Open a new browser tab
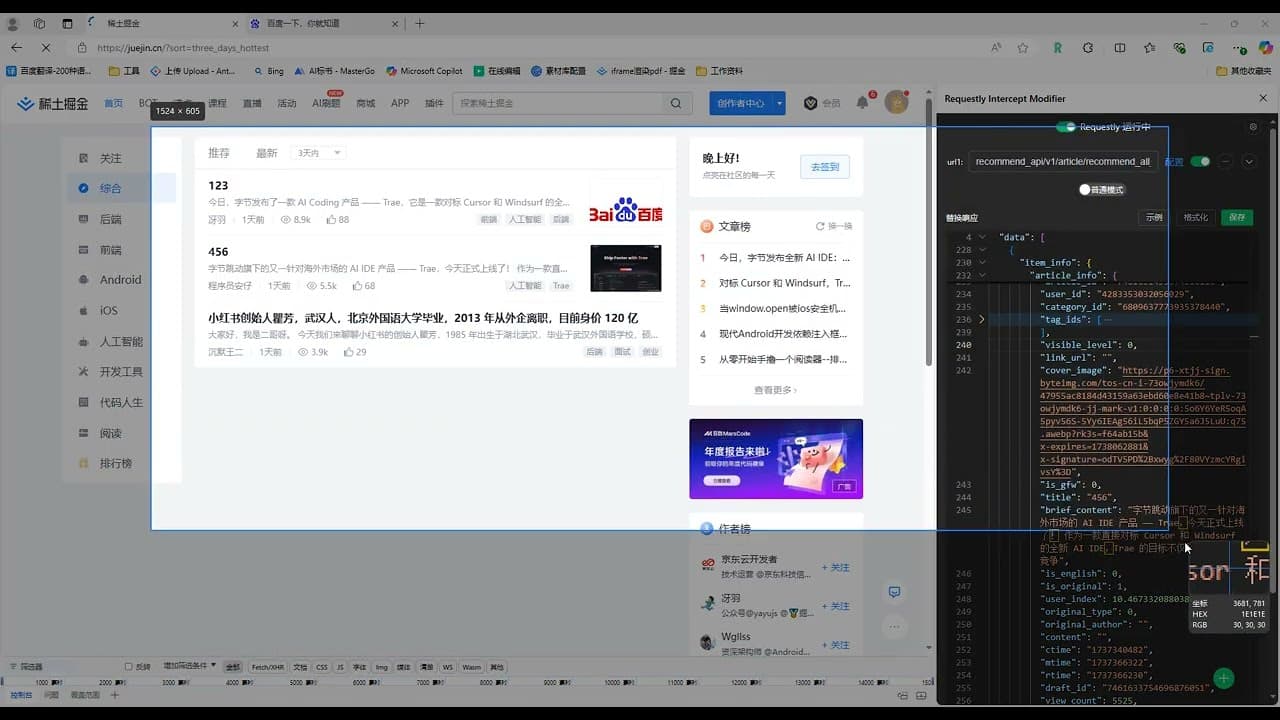The height and width of the screenshot is (720, 1280). coord(419,23)
